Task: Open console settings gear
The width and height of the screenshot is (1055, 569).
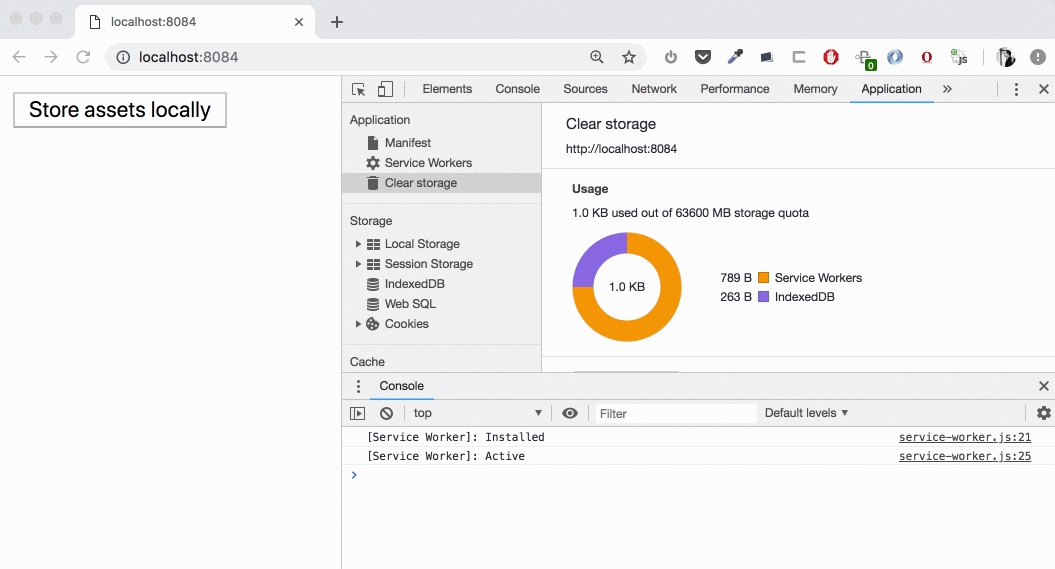Action: tap(1044, 413)
